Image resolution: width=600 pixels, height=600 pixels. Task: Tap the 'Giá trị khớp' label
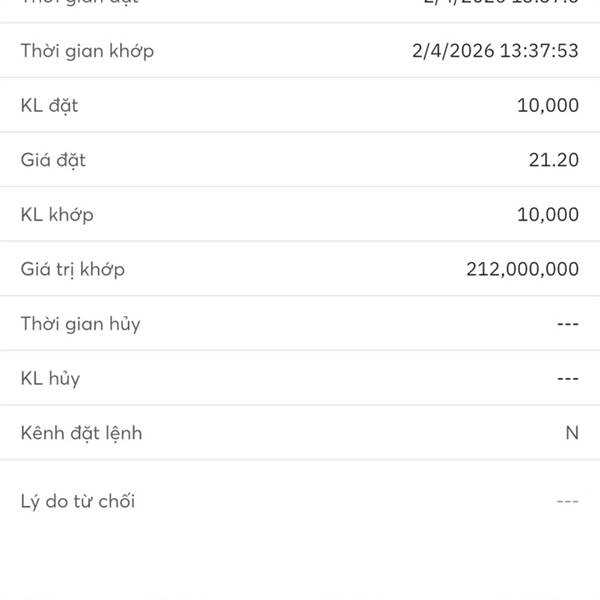pos(73,269)
